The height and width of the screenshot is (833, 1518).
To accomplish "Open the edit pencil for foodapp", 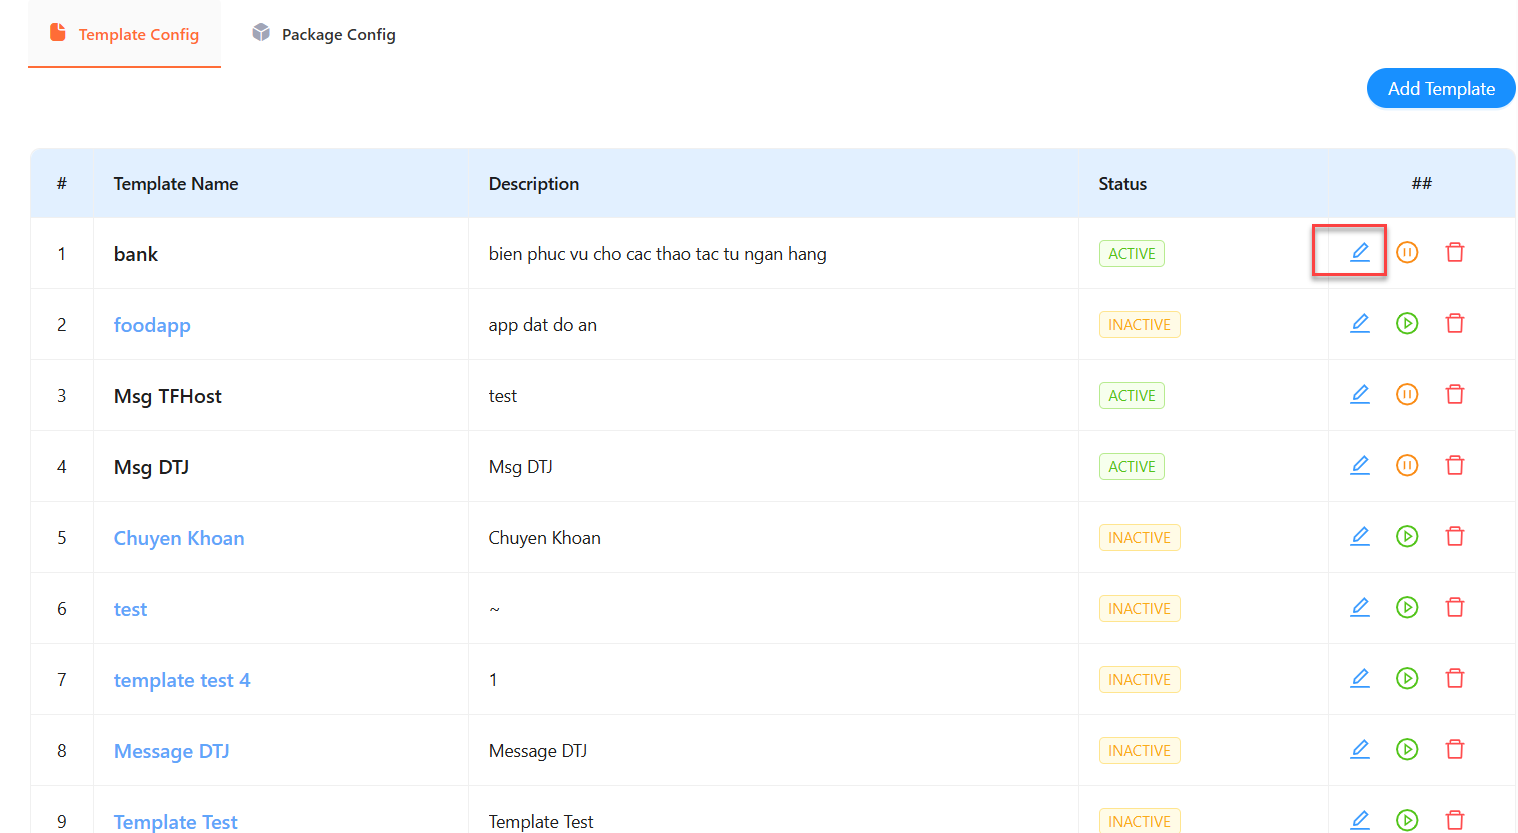I will (x=1359, y=323).
